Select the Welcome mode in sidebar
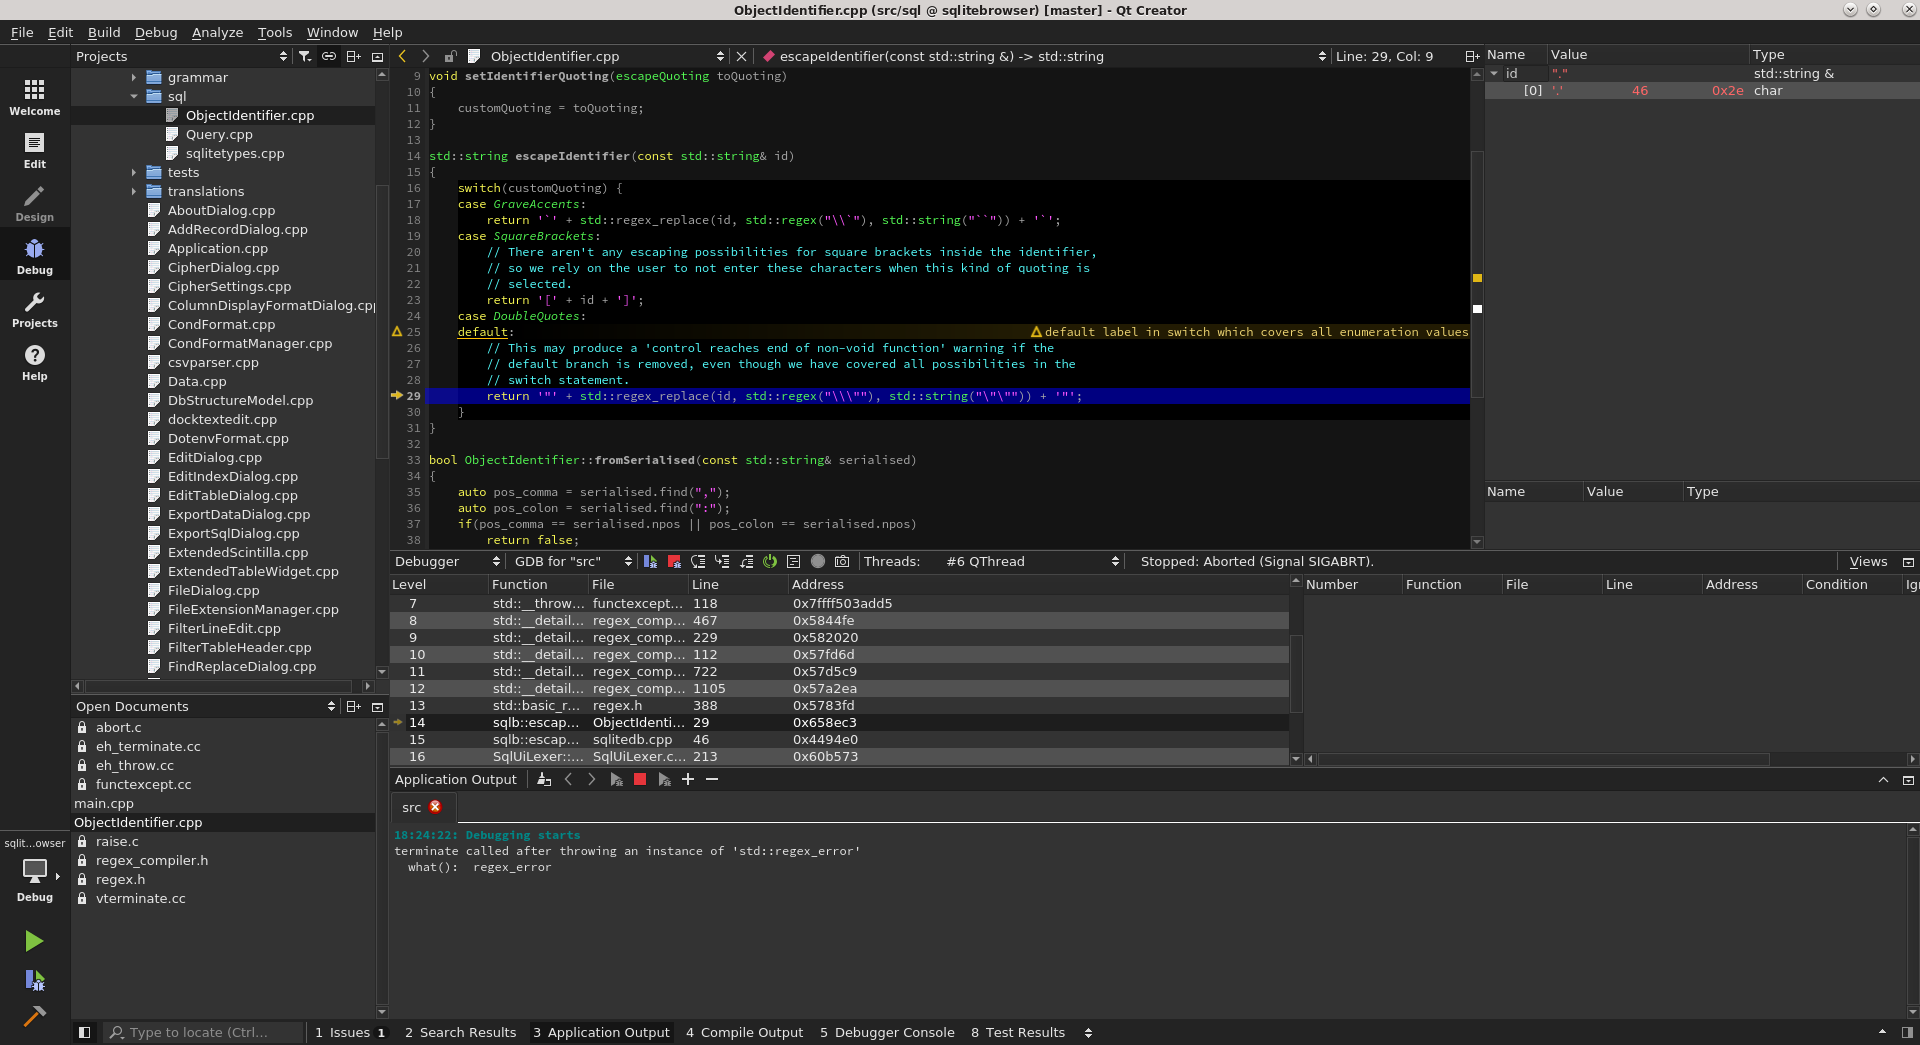The width and height of the screenshot is (1920, 1045). (x=34, y=96)
